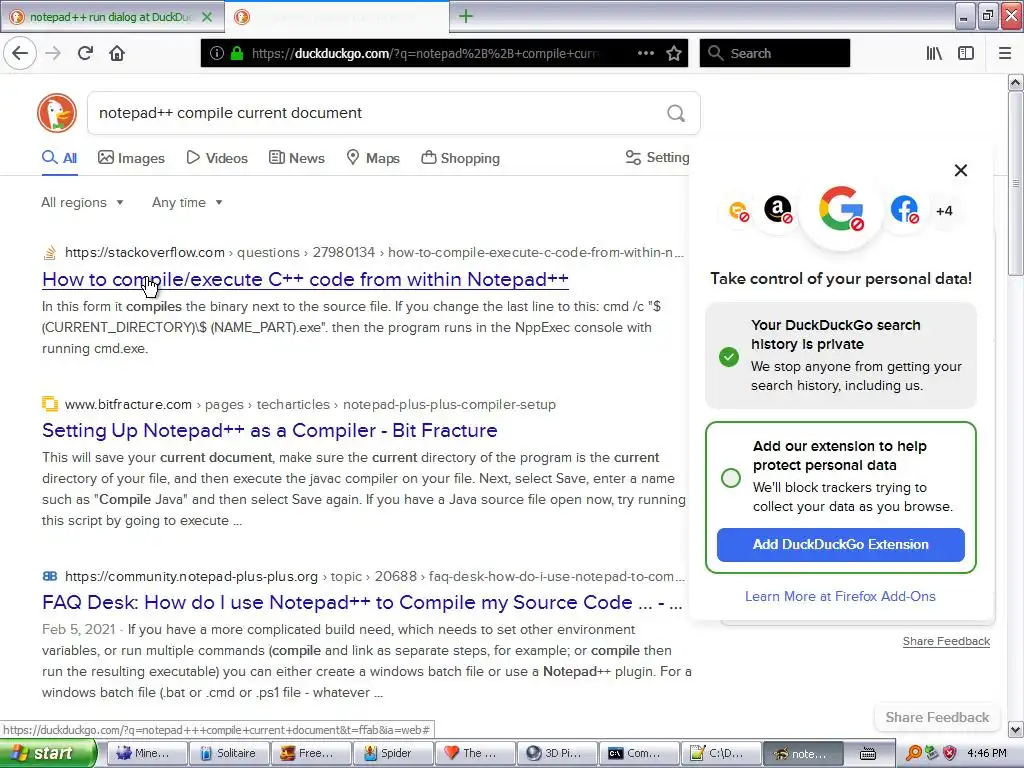Open the Settings dropdown
This screenshot has height=768, width=1024.
point(657,157)
